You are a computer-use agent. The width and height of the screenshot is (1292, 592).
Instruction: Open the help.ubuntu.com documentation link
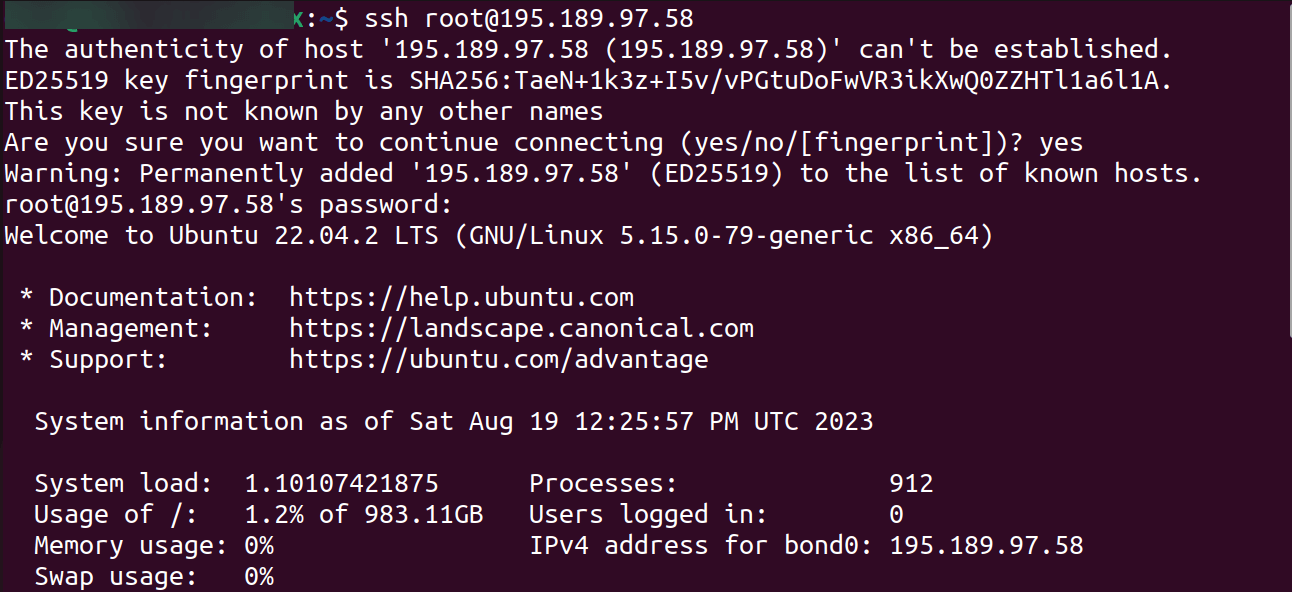pyautogui.click(x=461, y=297)
